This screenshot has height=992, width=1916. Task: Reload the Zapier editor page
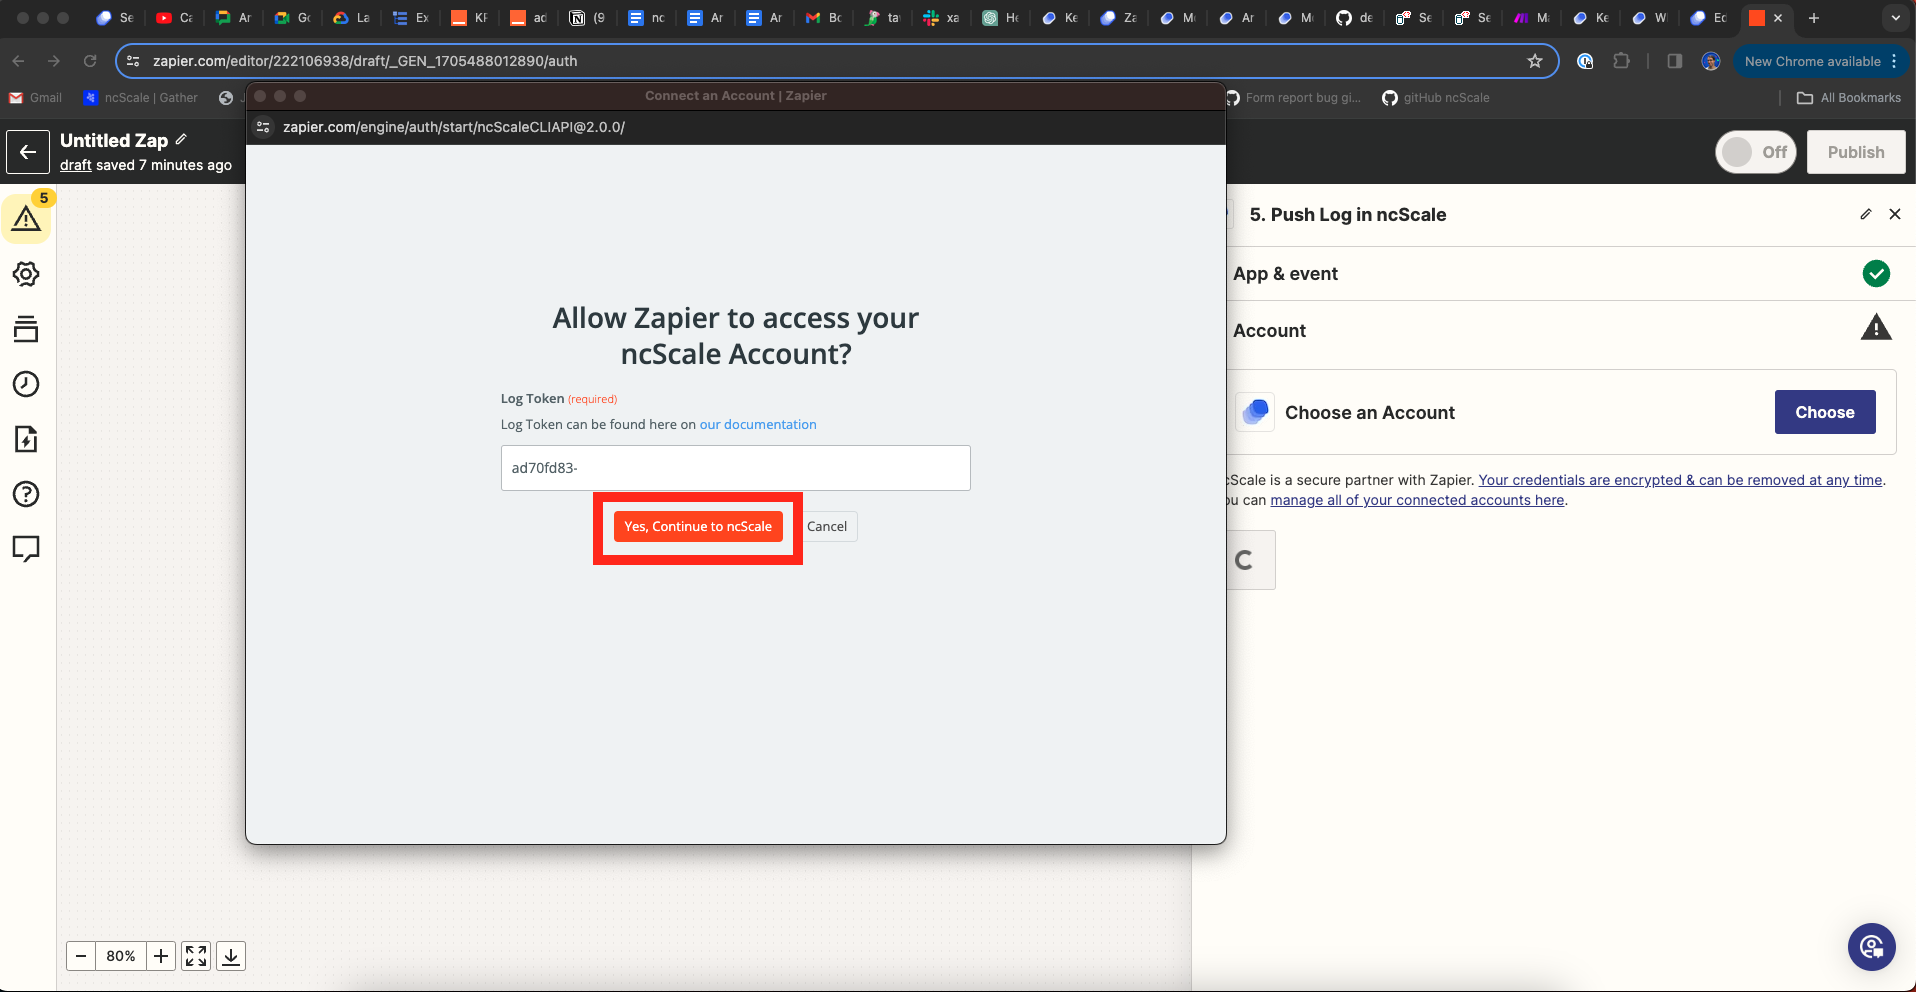click(x=90, y=61)
